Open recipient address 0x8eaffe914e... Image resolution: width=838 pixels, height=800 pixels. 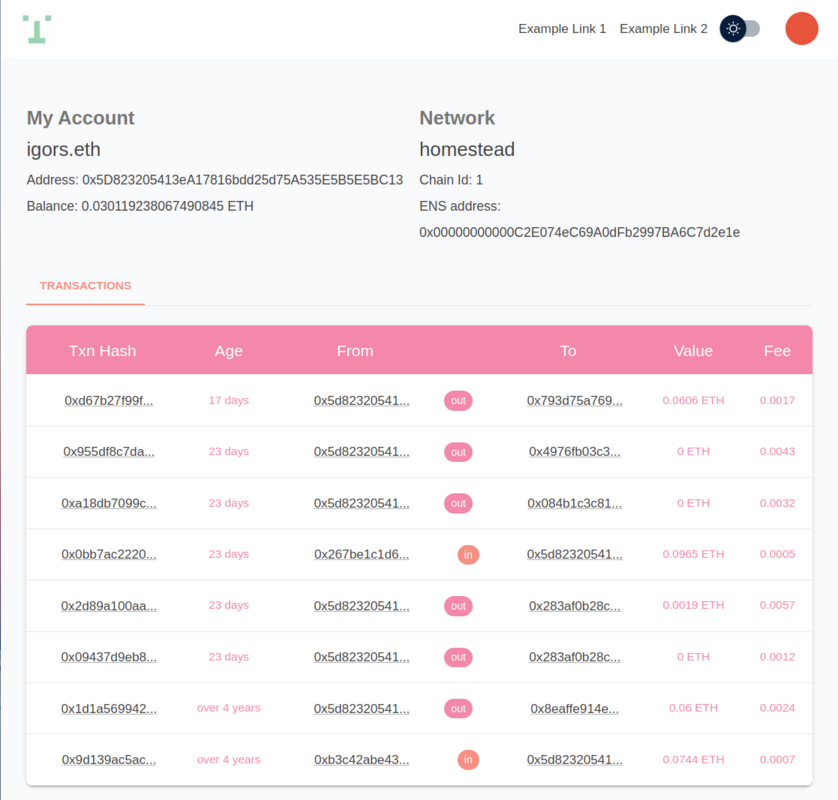[x=575, y=709]
